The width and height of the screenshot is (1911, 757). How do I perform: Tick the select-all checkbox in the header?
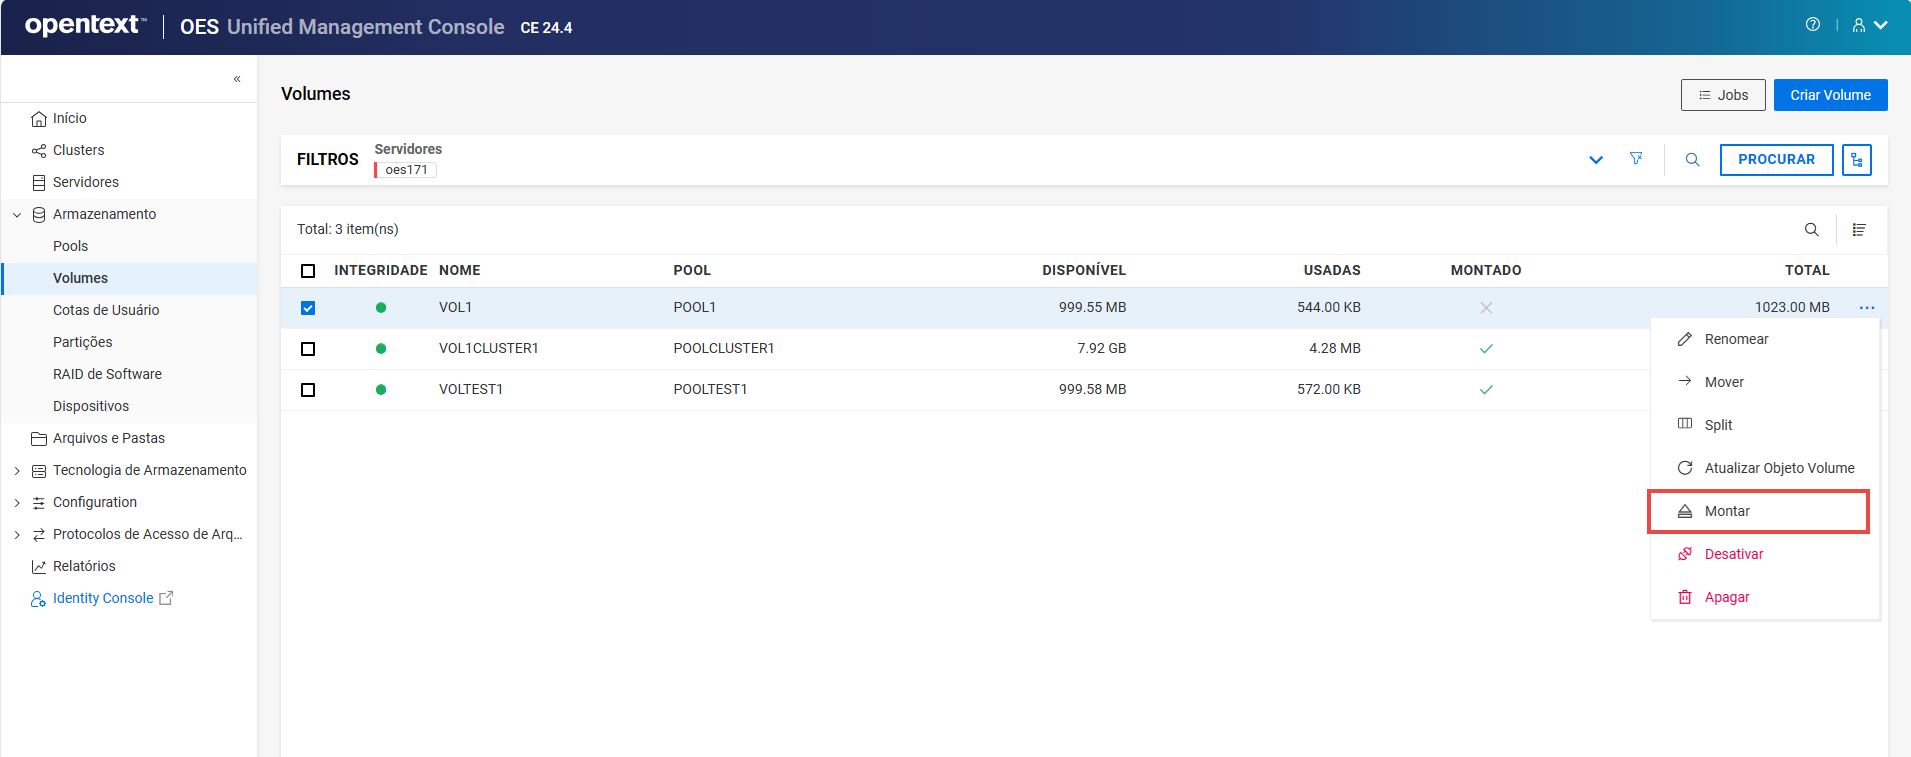point(308,271)
